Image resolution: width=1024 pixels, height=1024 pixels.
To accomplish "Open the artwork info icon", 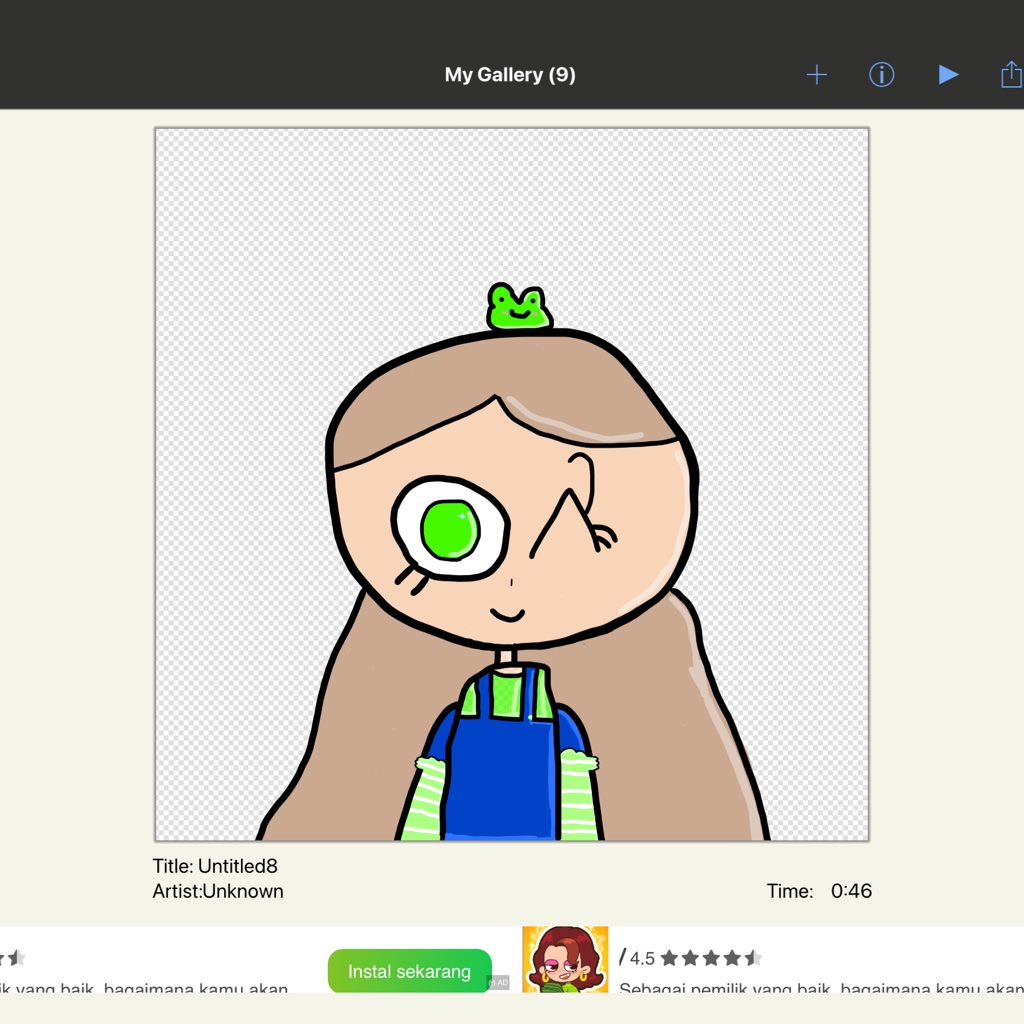I will click(x=882, y=74).
